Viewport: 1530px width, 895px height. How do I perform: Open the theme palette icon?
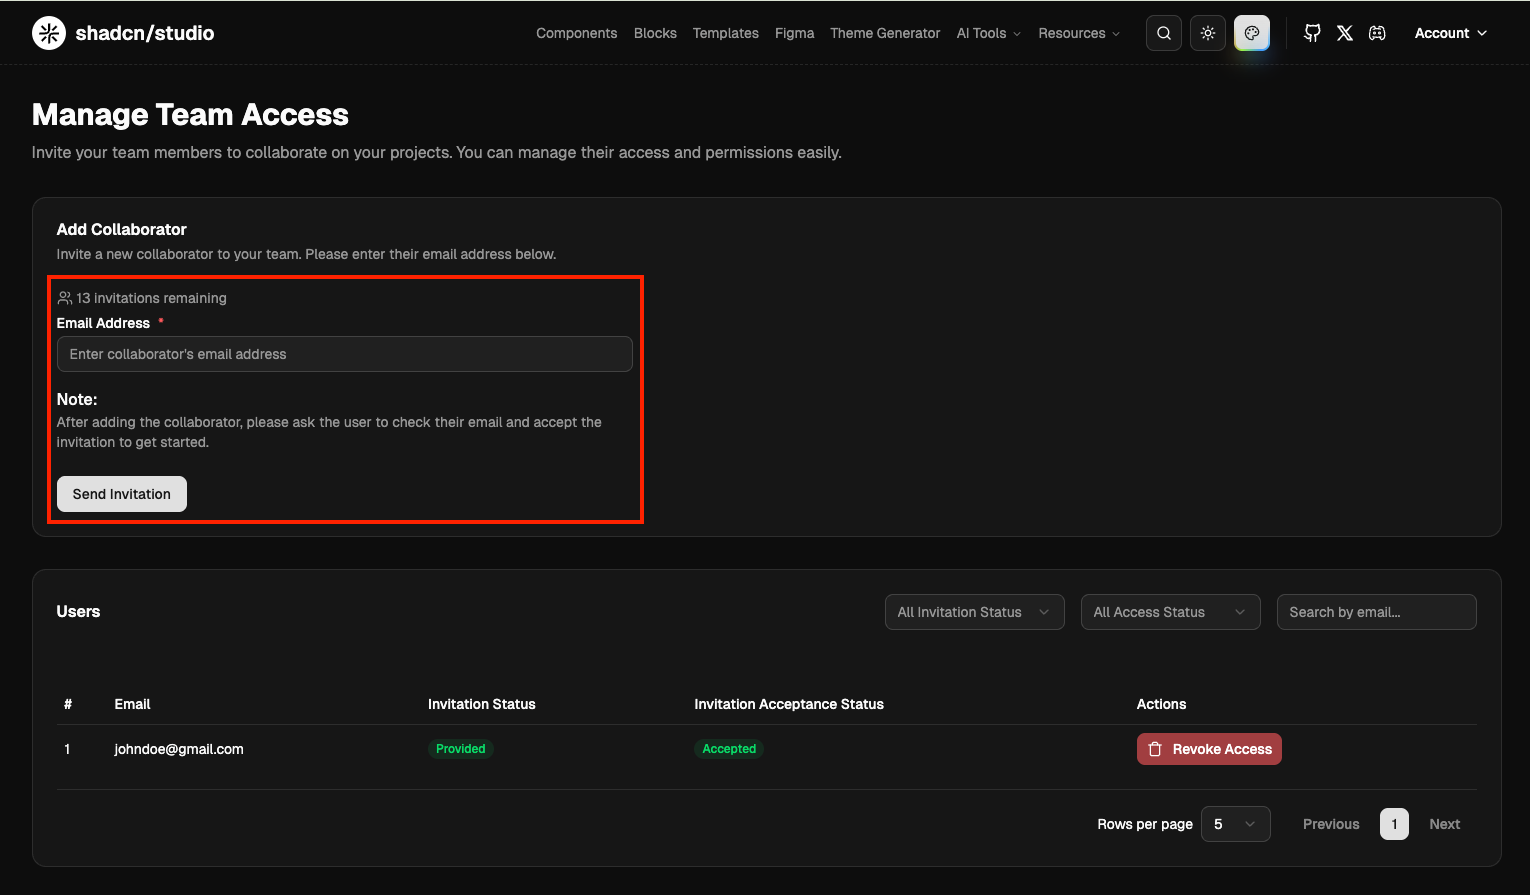(x=1251, y=33)
